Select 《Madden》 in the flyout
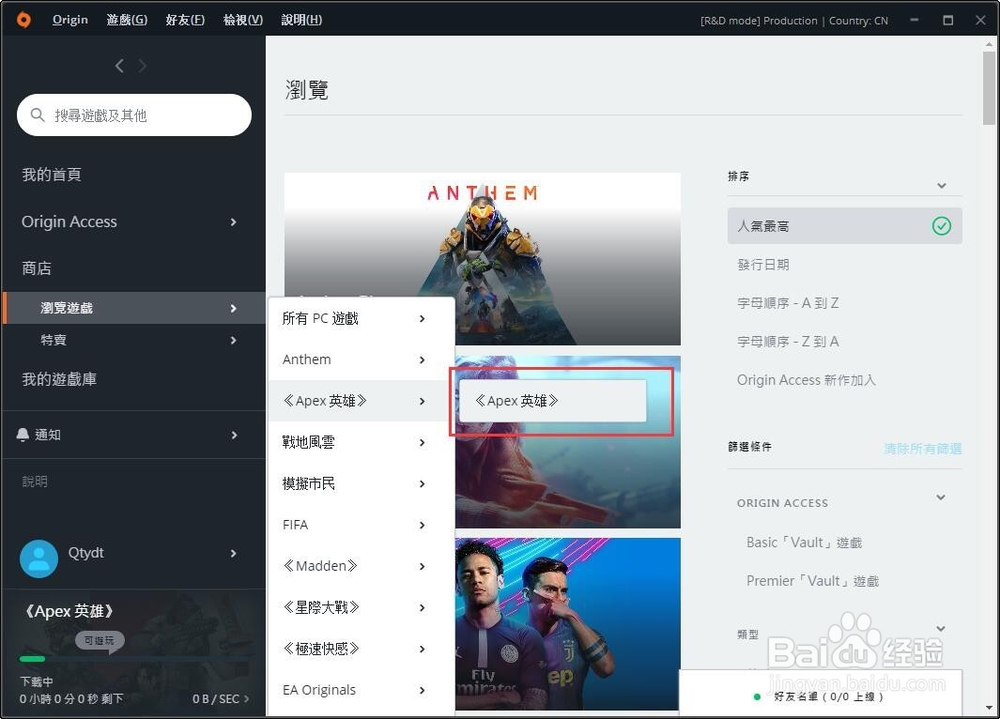Screen dimensions: 1000x719 tap(361, 566)
